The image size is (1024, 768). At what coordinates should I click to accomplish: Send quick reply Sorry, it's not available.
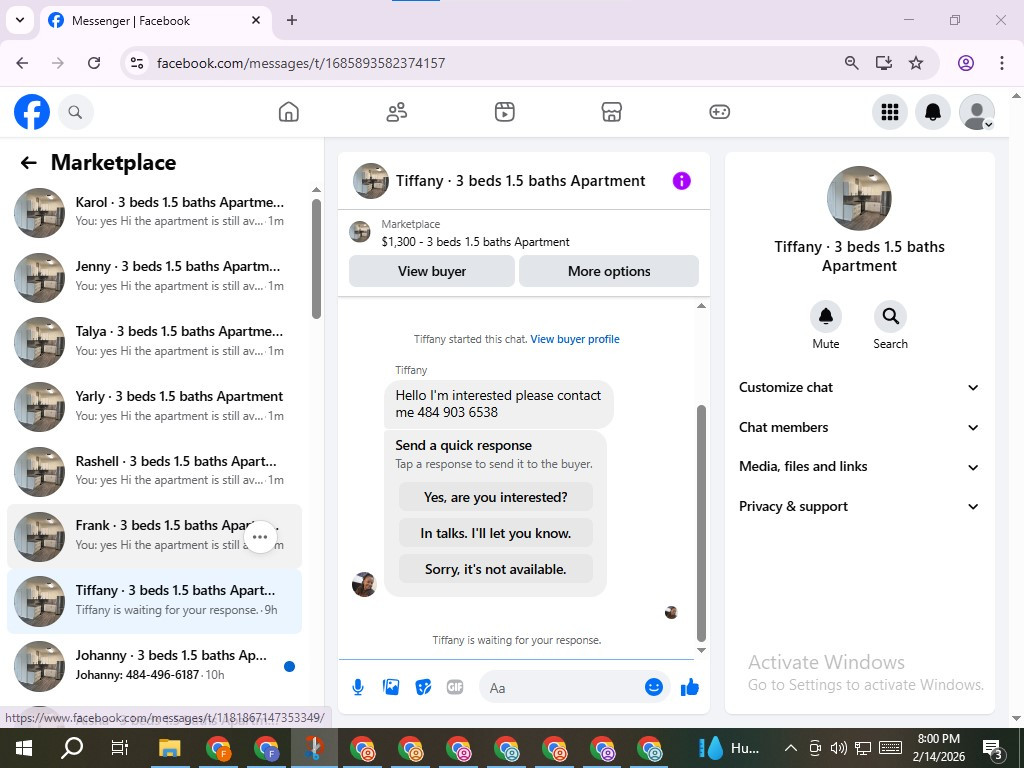coord(496,569)
